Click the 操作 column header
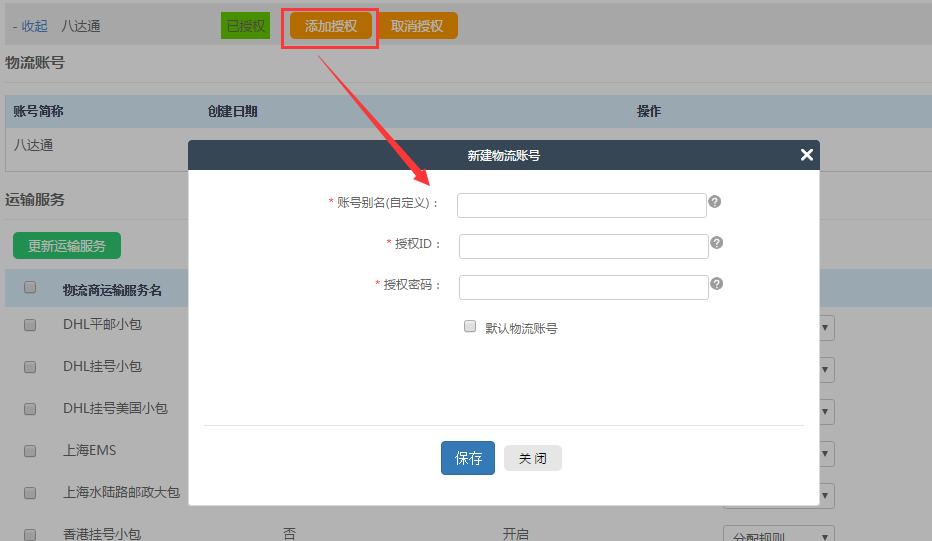Image resolution: width=932 pixels, height=541 pixels. [648, 111]
